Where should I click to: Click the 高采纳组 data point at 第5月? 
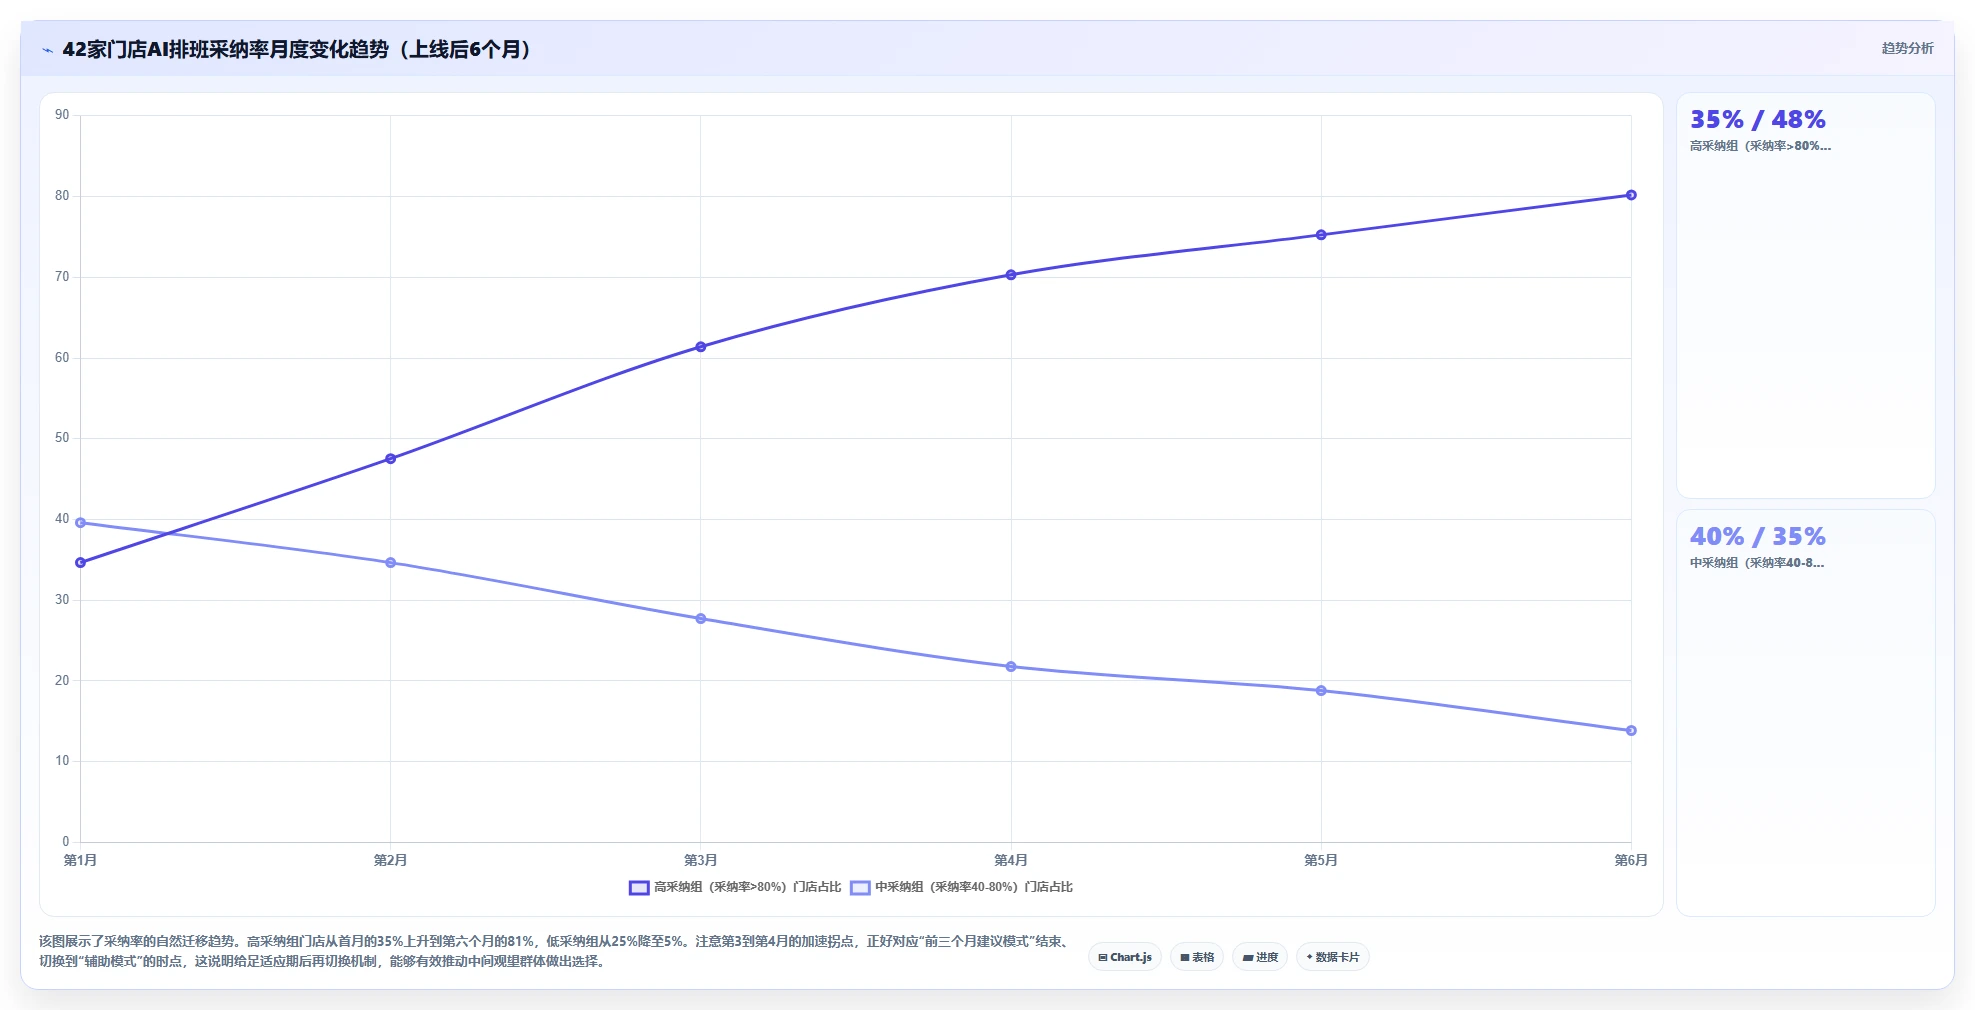pos(1321,235)
